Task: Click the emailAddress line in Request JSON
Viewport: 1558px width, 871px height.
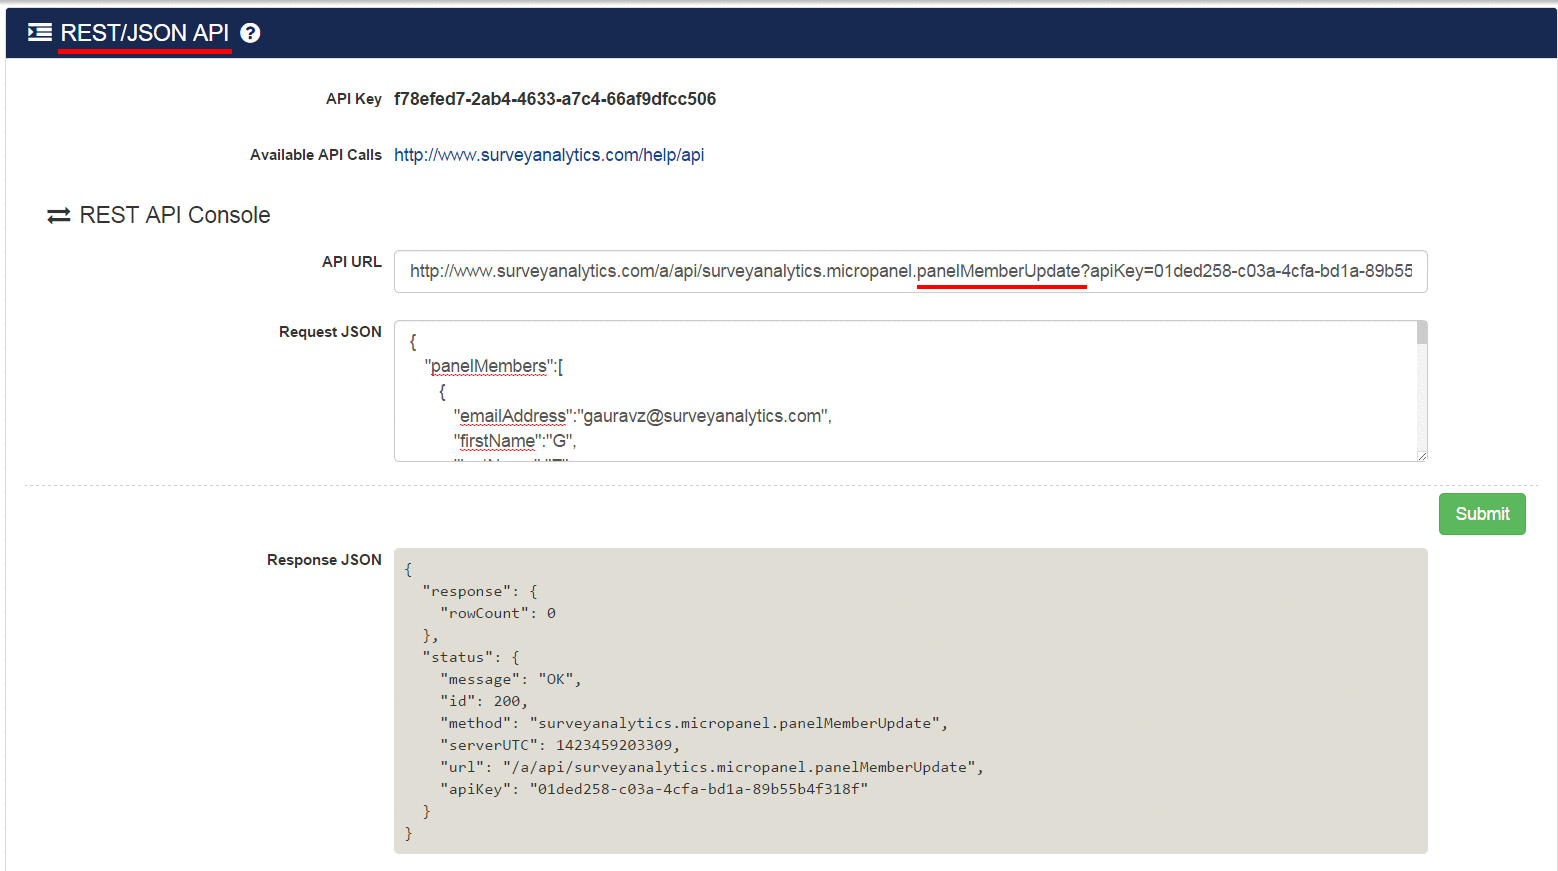Action: click(642, 416)
